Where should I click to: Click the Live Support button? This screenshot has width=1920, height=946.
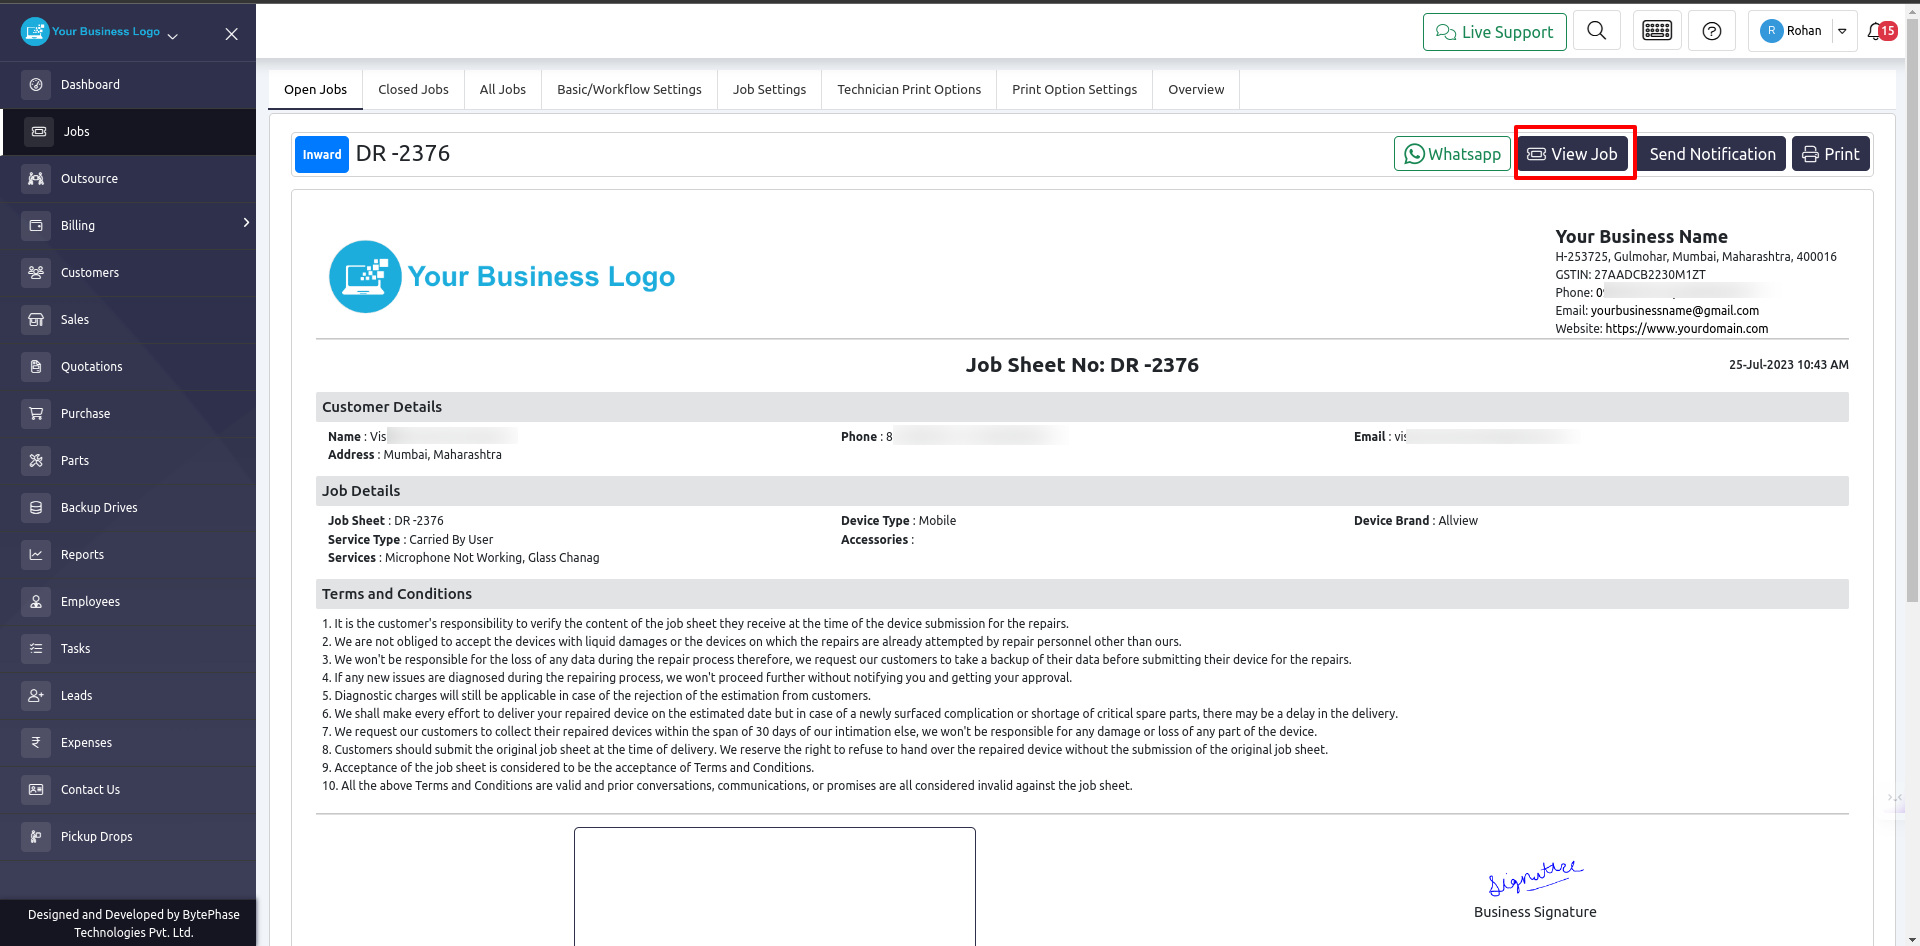1495,32
